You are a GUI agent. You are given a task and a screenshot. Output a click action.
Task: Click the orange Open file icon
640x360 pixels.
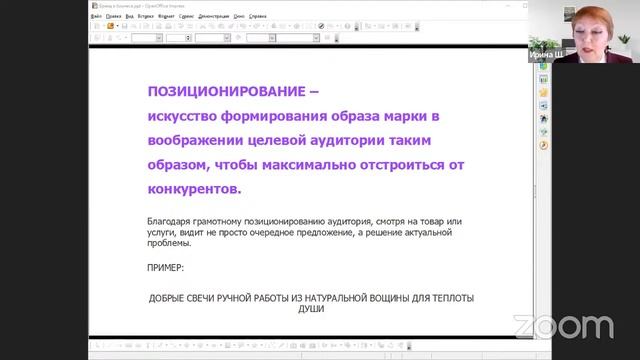(110, 26)
